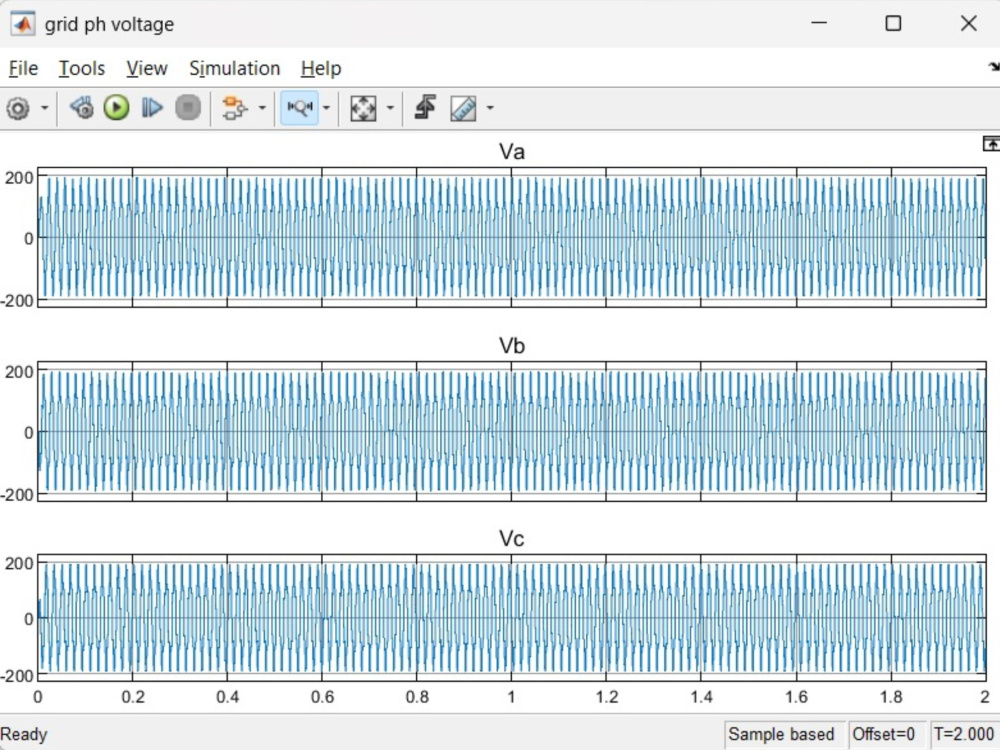Open the Triggers tool icon

click(x=425, y=108)
